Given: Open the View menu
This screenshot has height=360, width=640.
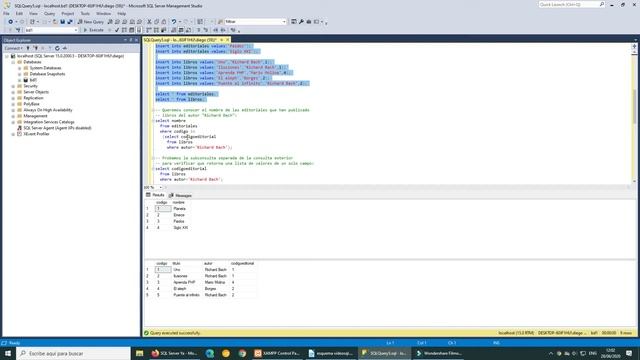Looking at the screenshot, I should point(33,13).
